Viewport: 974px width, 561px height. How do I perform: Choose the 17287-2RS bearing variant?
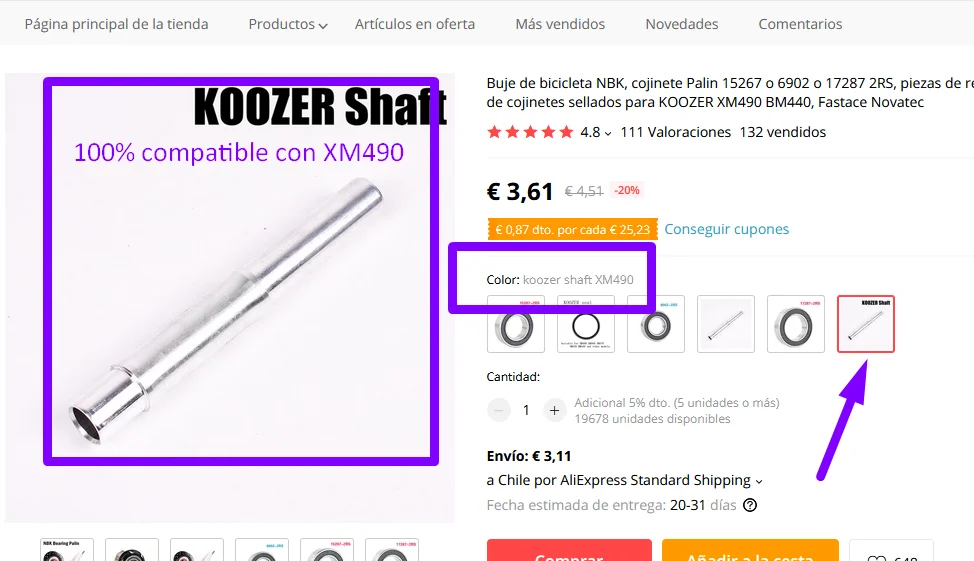(796, 324)
